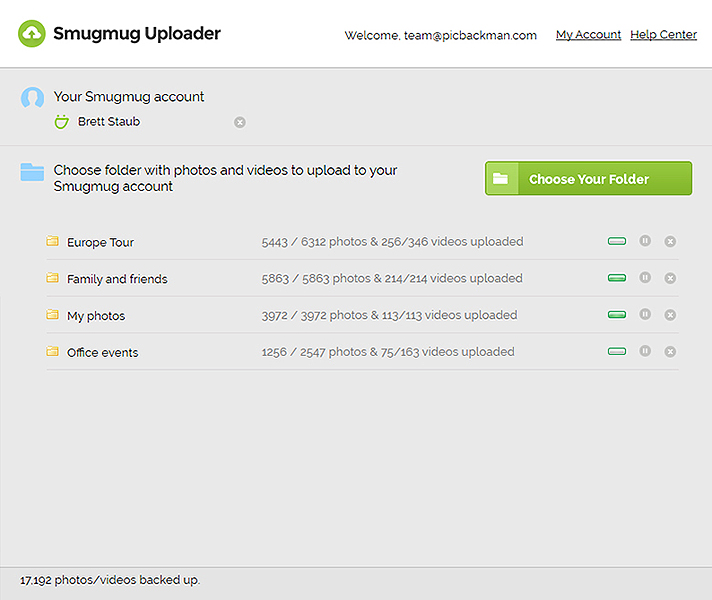This screenshot has width=712, height=600.
Task: Click the Europe Tour folder icon
Action: click(53, 241)
